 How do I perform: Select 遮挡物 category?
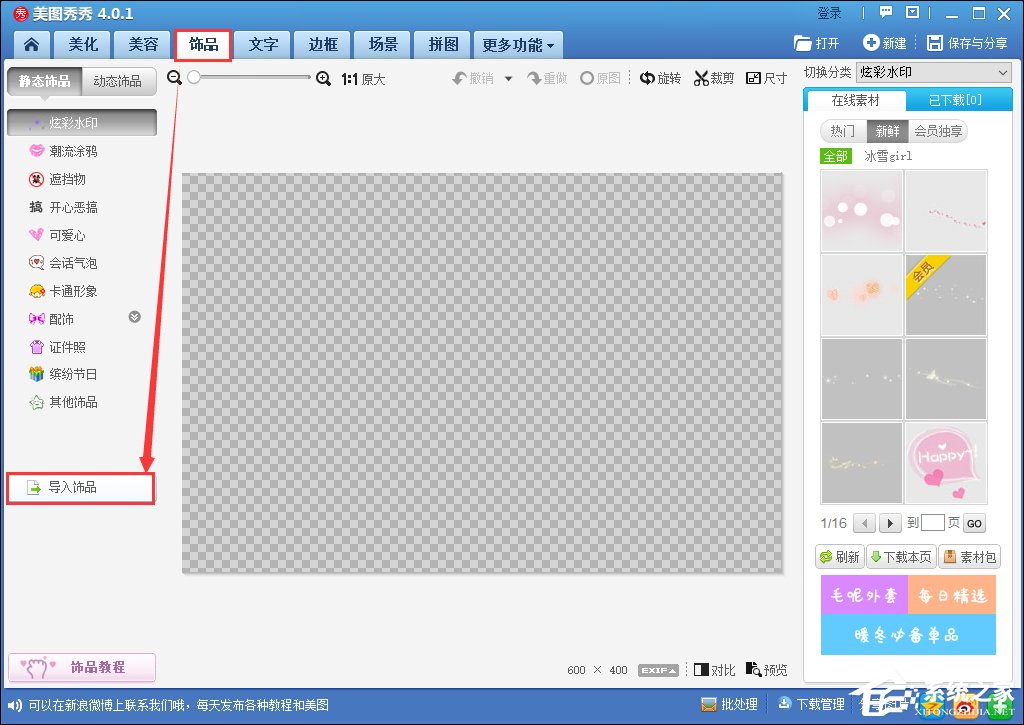click(x=59, y=180)
